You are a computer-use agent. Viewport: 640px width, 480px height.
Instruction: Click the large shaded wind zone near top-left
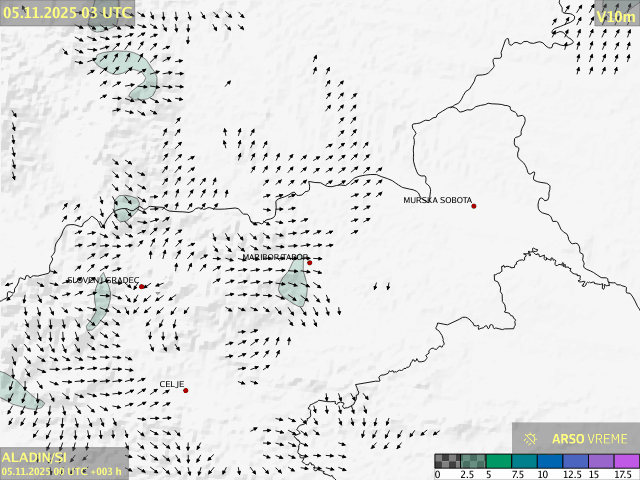point(128,70)
